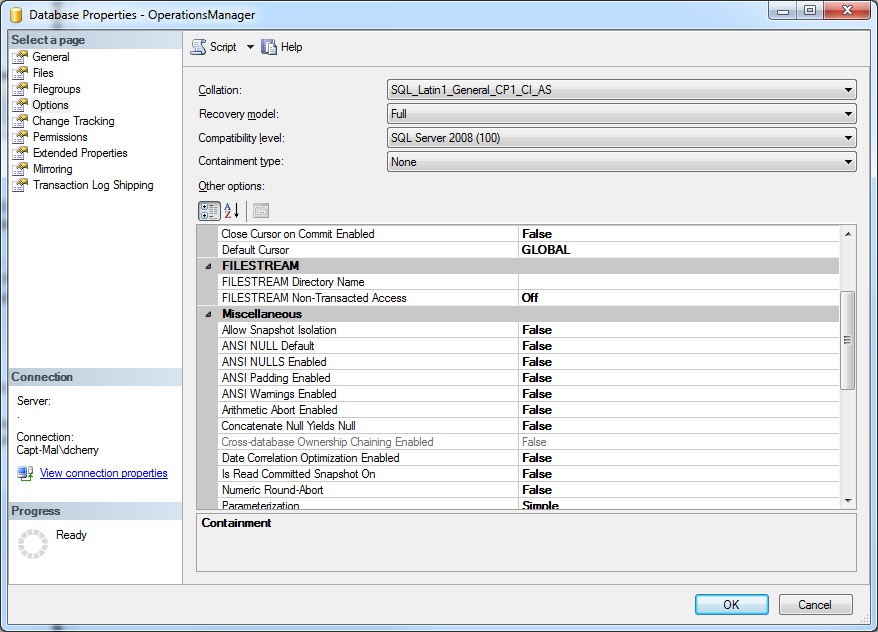Click the OK button
The height and width of the screenshot is (632, 878).
click(x=731, y=605)
